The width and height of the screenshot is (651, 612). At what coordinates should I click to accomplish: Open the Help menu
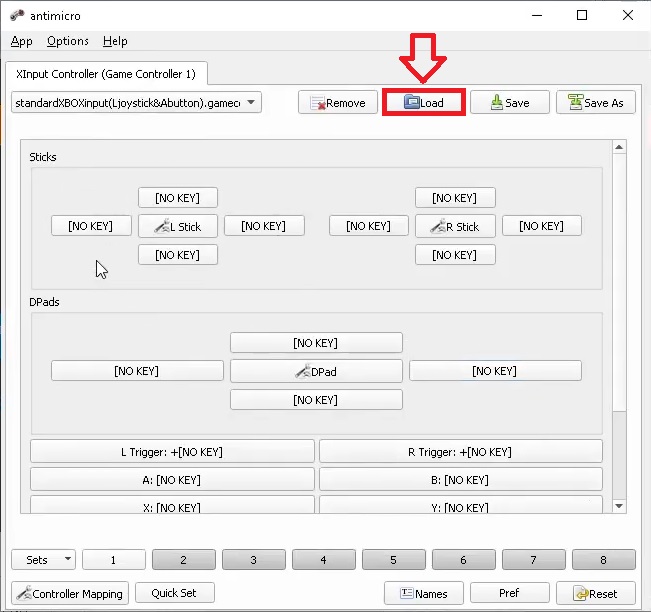[115, 41]
